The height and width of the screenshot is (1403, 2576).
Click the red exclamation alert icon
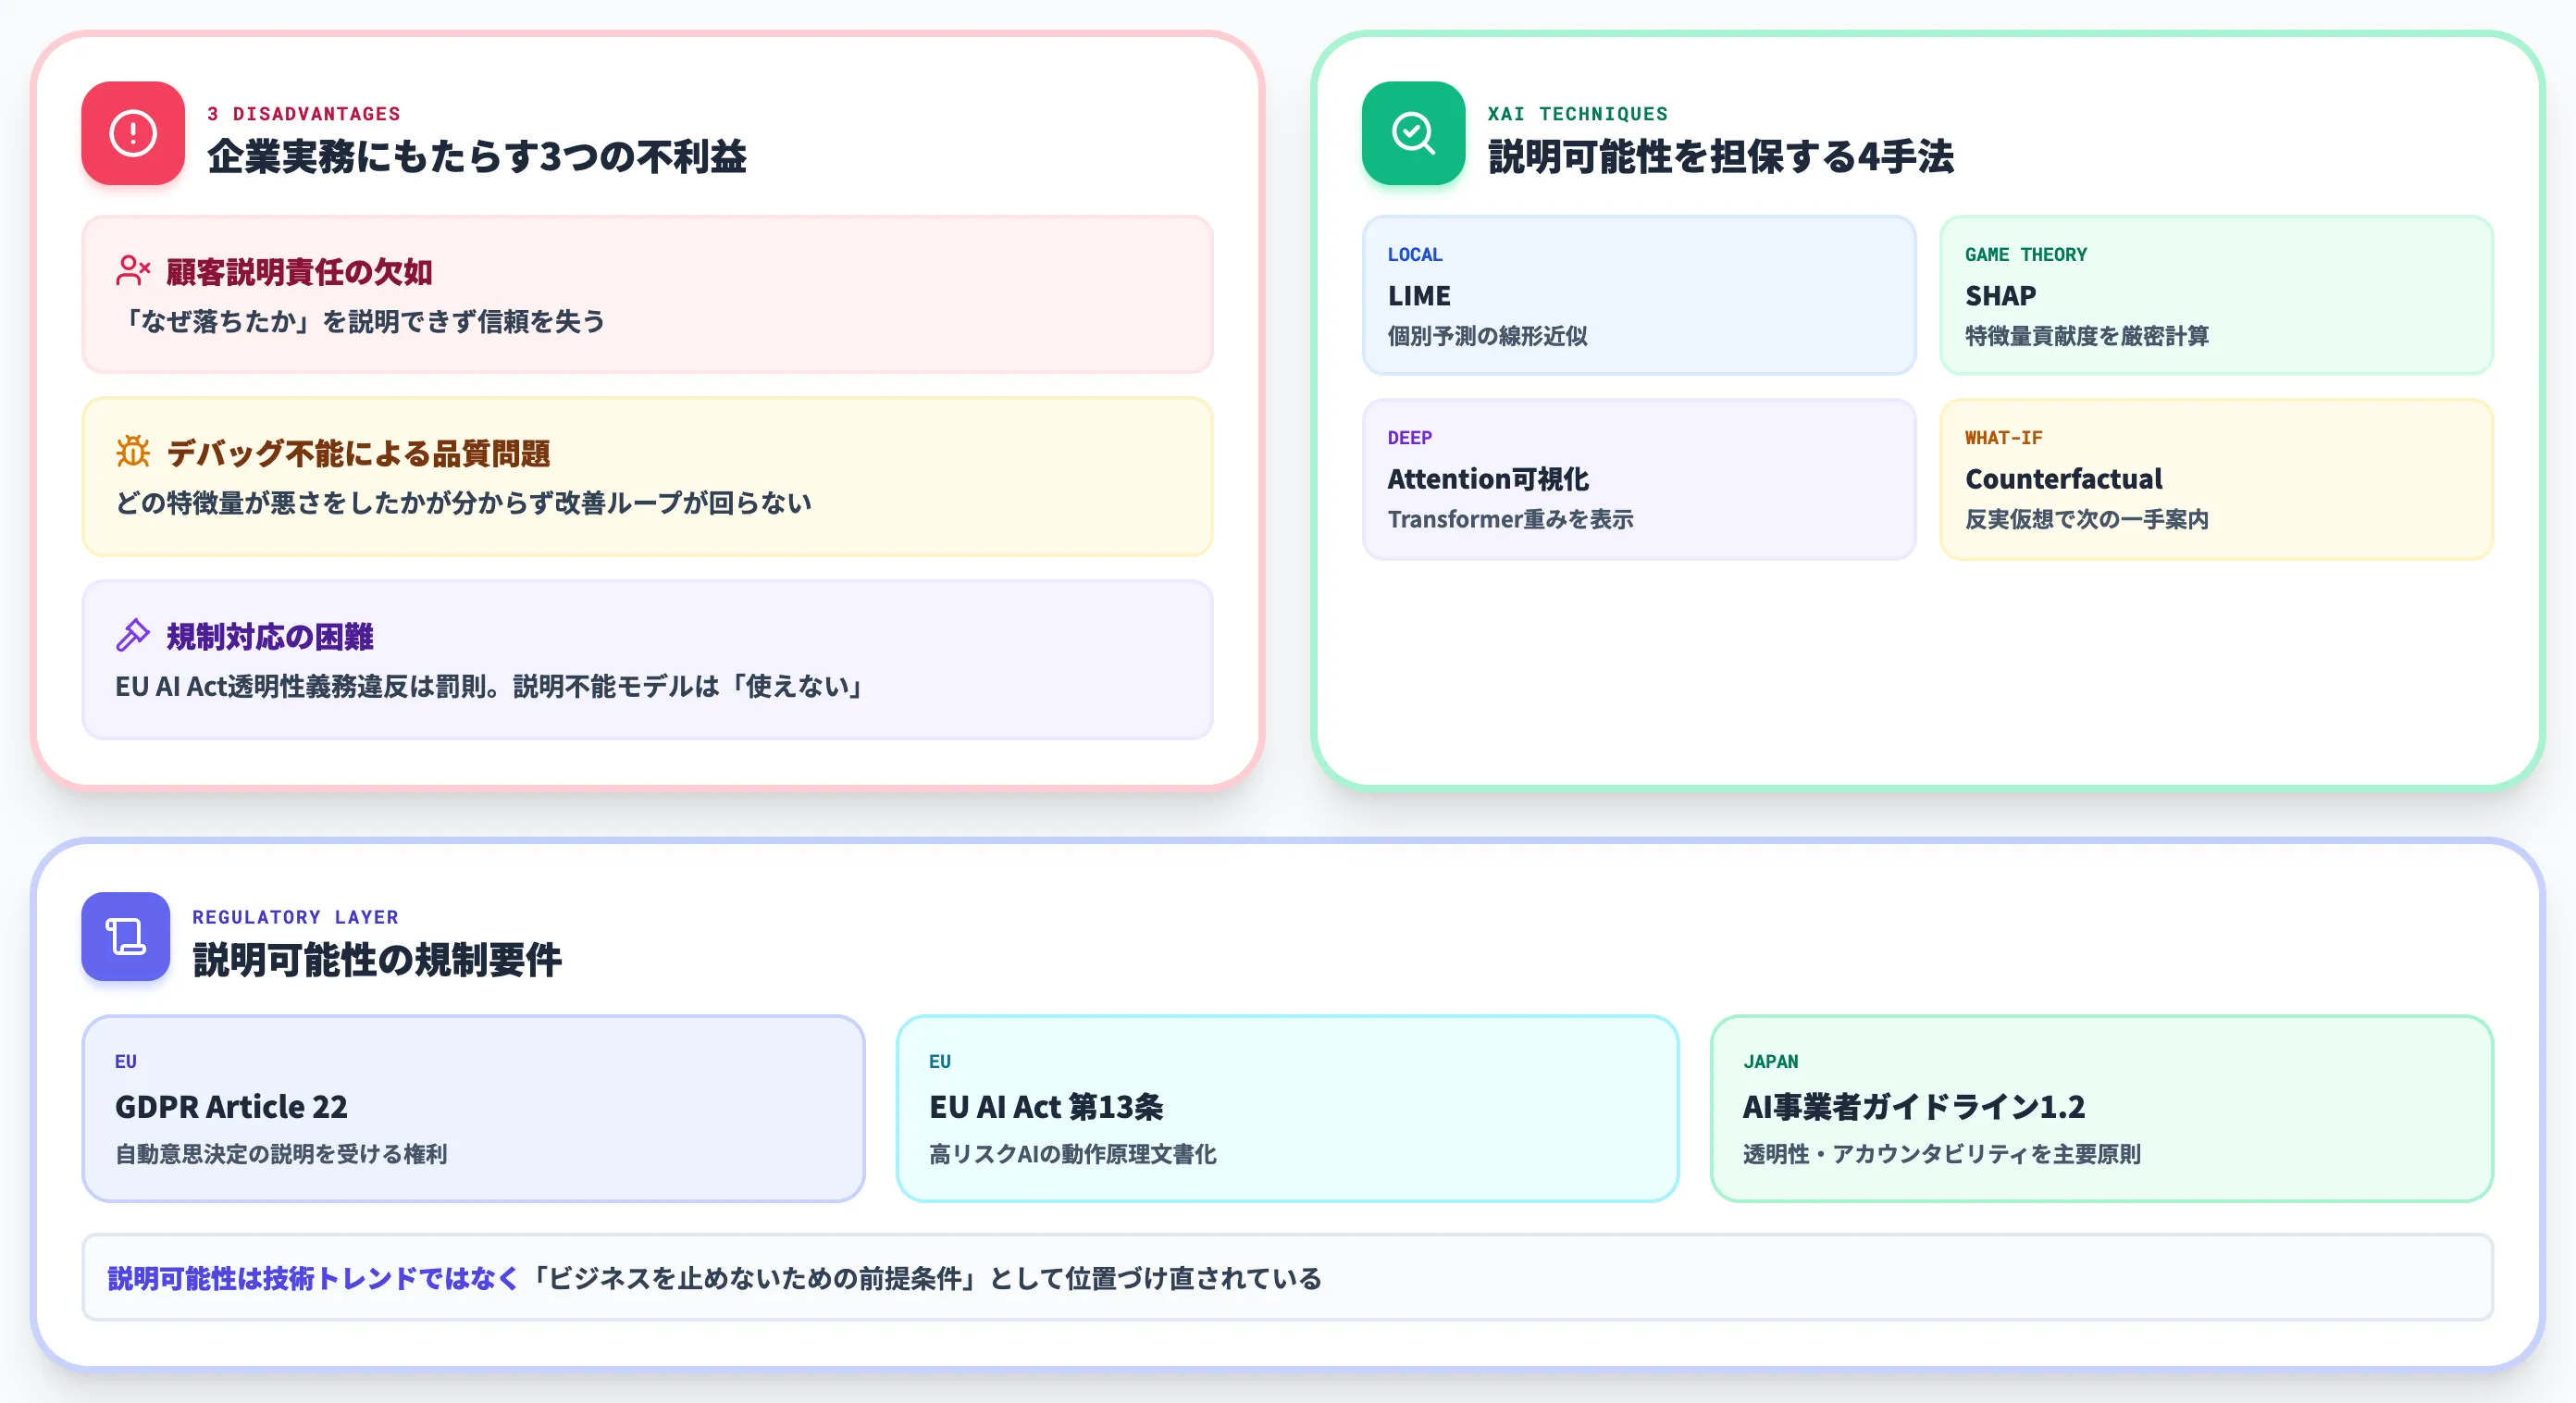[133, 133]
